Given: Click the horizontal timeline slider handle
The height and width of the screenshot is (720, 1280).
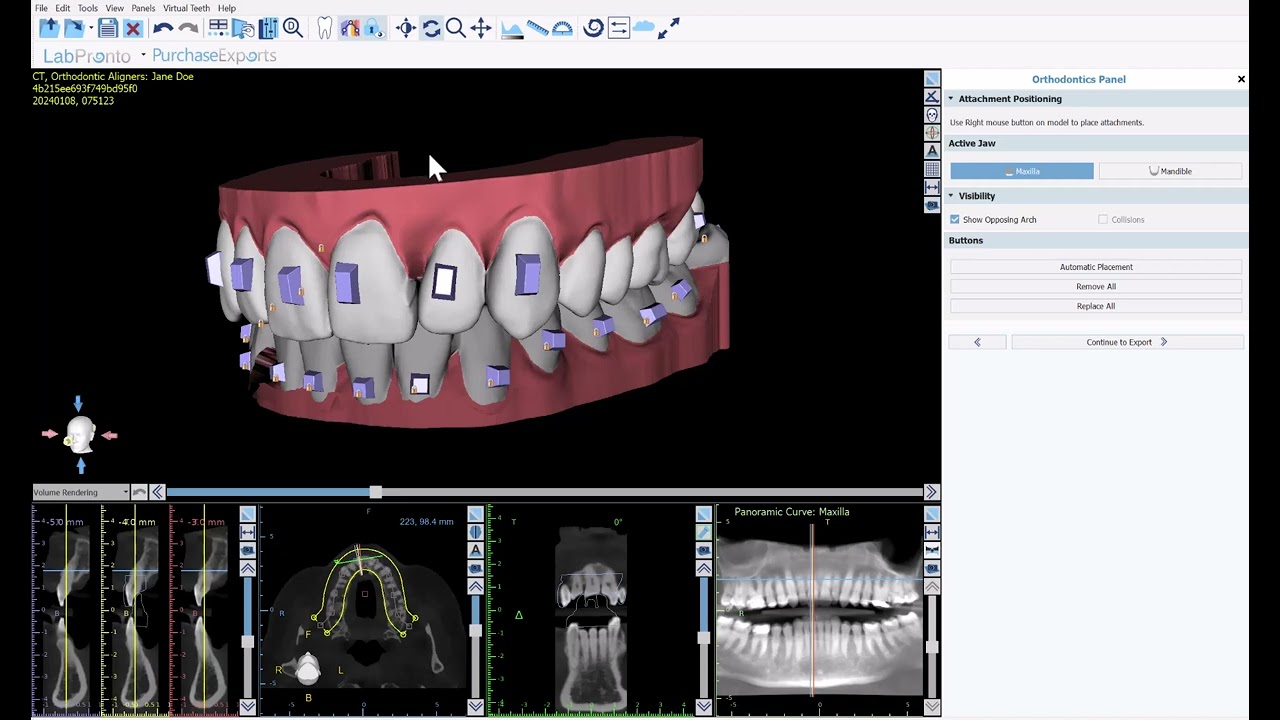Looking at the screenshot, I should (375, 492).
